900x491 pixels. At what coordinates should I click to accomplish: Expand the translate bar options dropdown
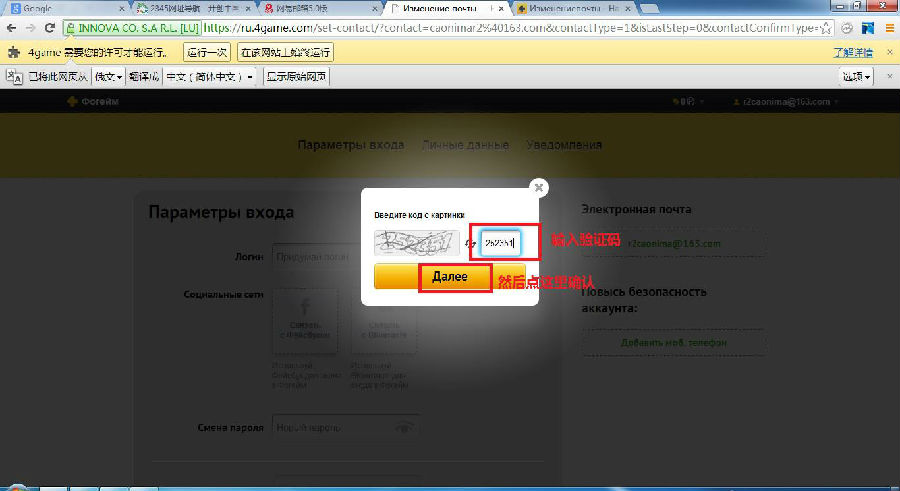tap(857, 76)
